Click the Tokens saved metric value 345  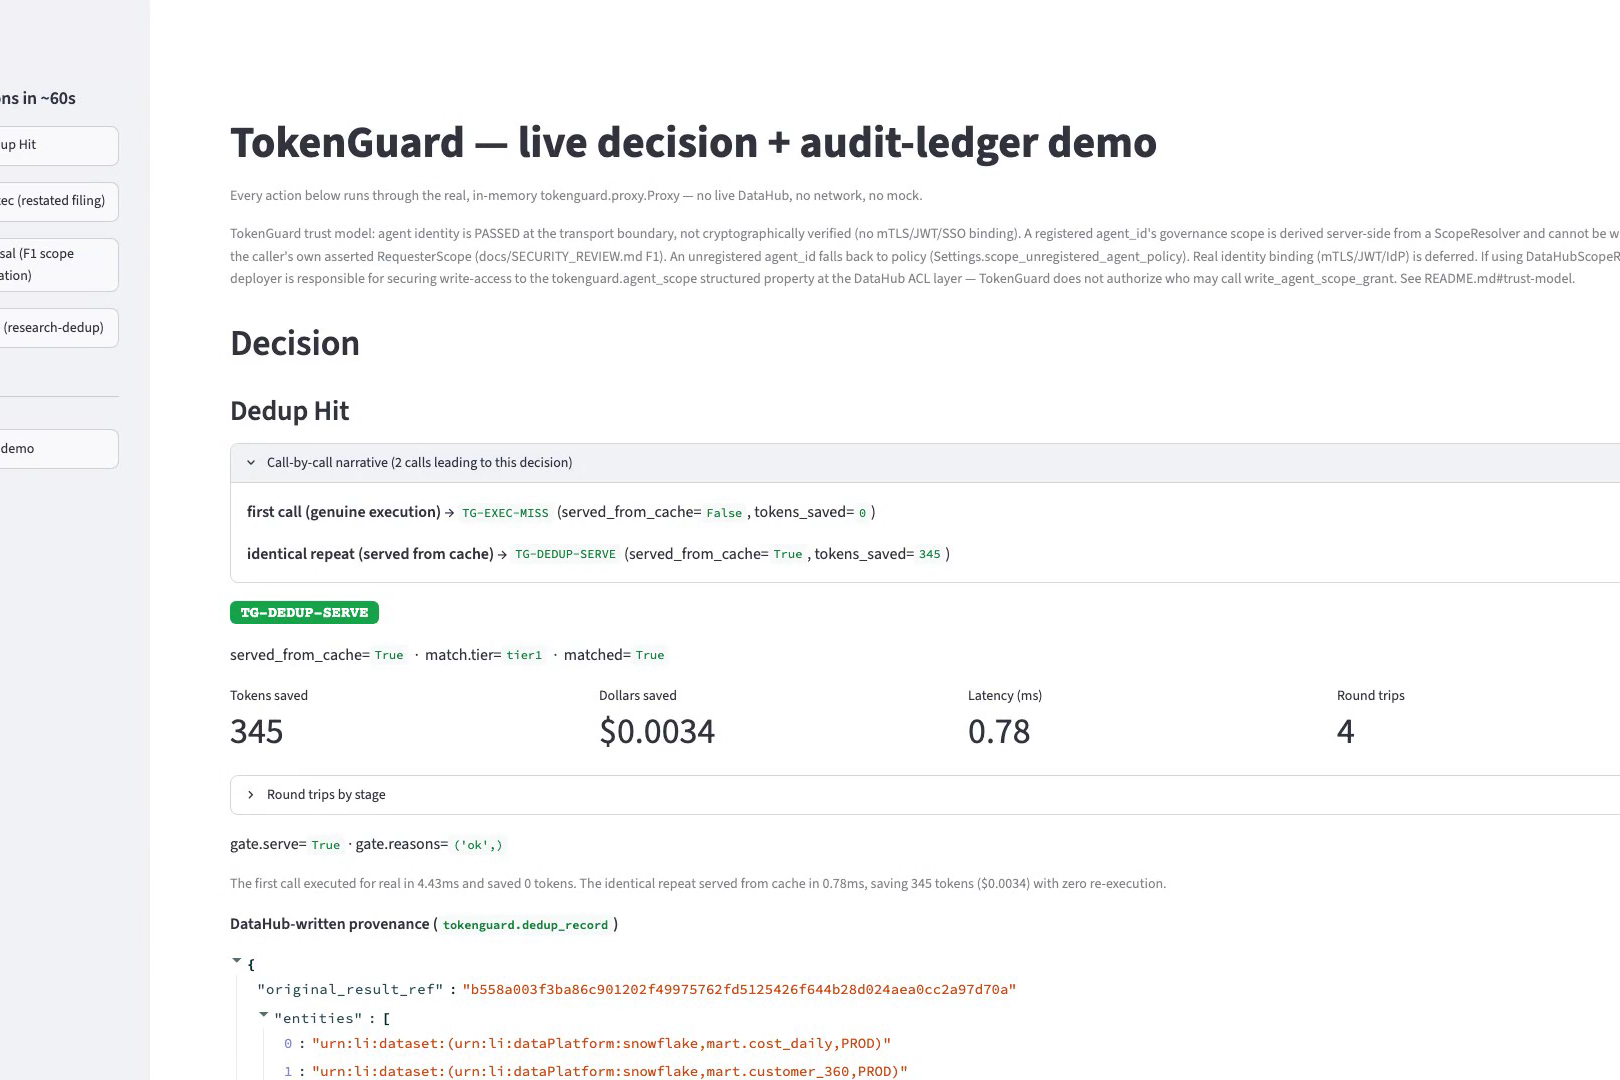257,732
